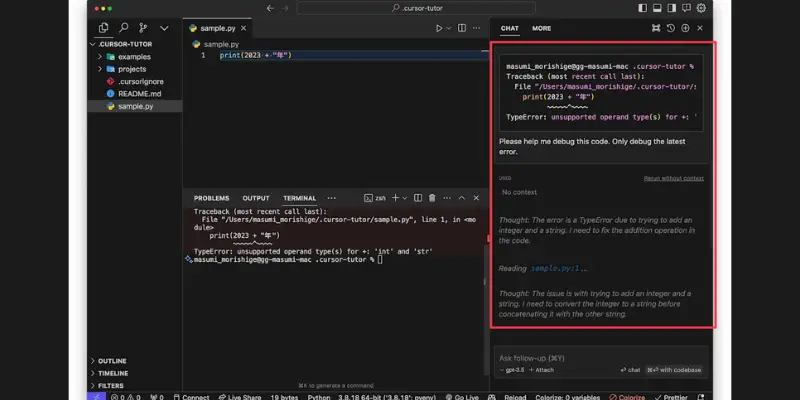Click the Ask follow-up input field

coord(601,358)
